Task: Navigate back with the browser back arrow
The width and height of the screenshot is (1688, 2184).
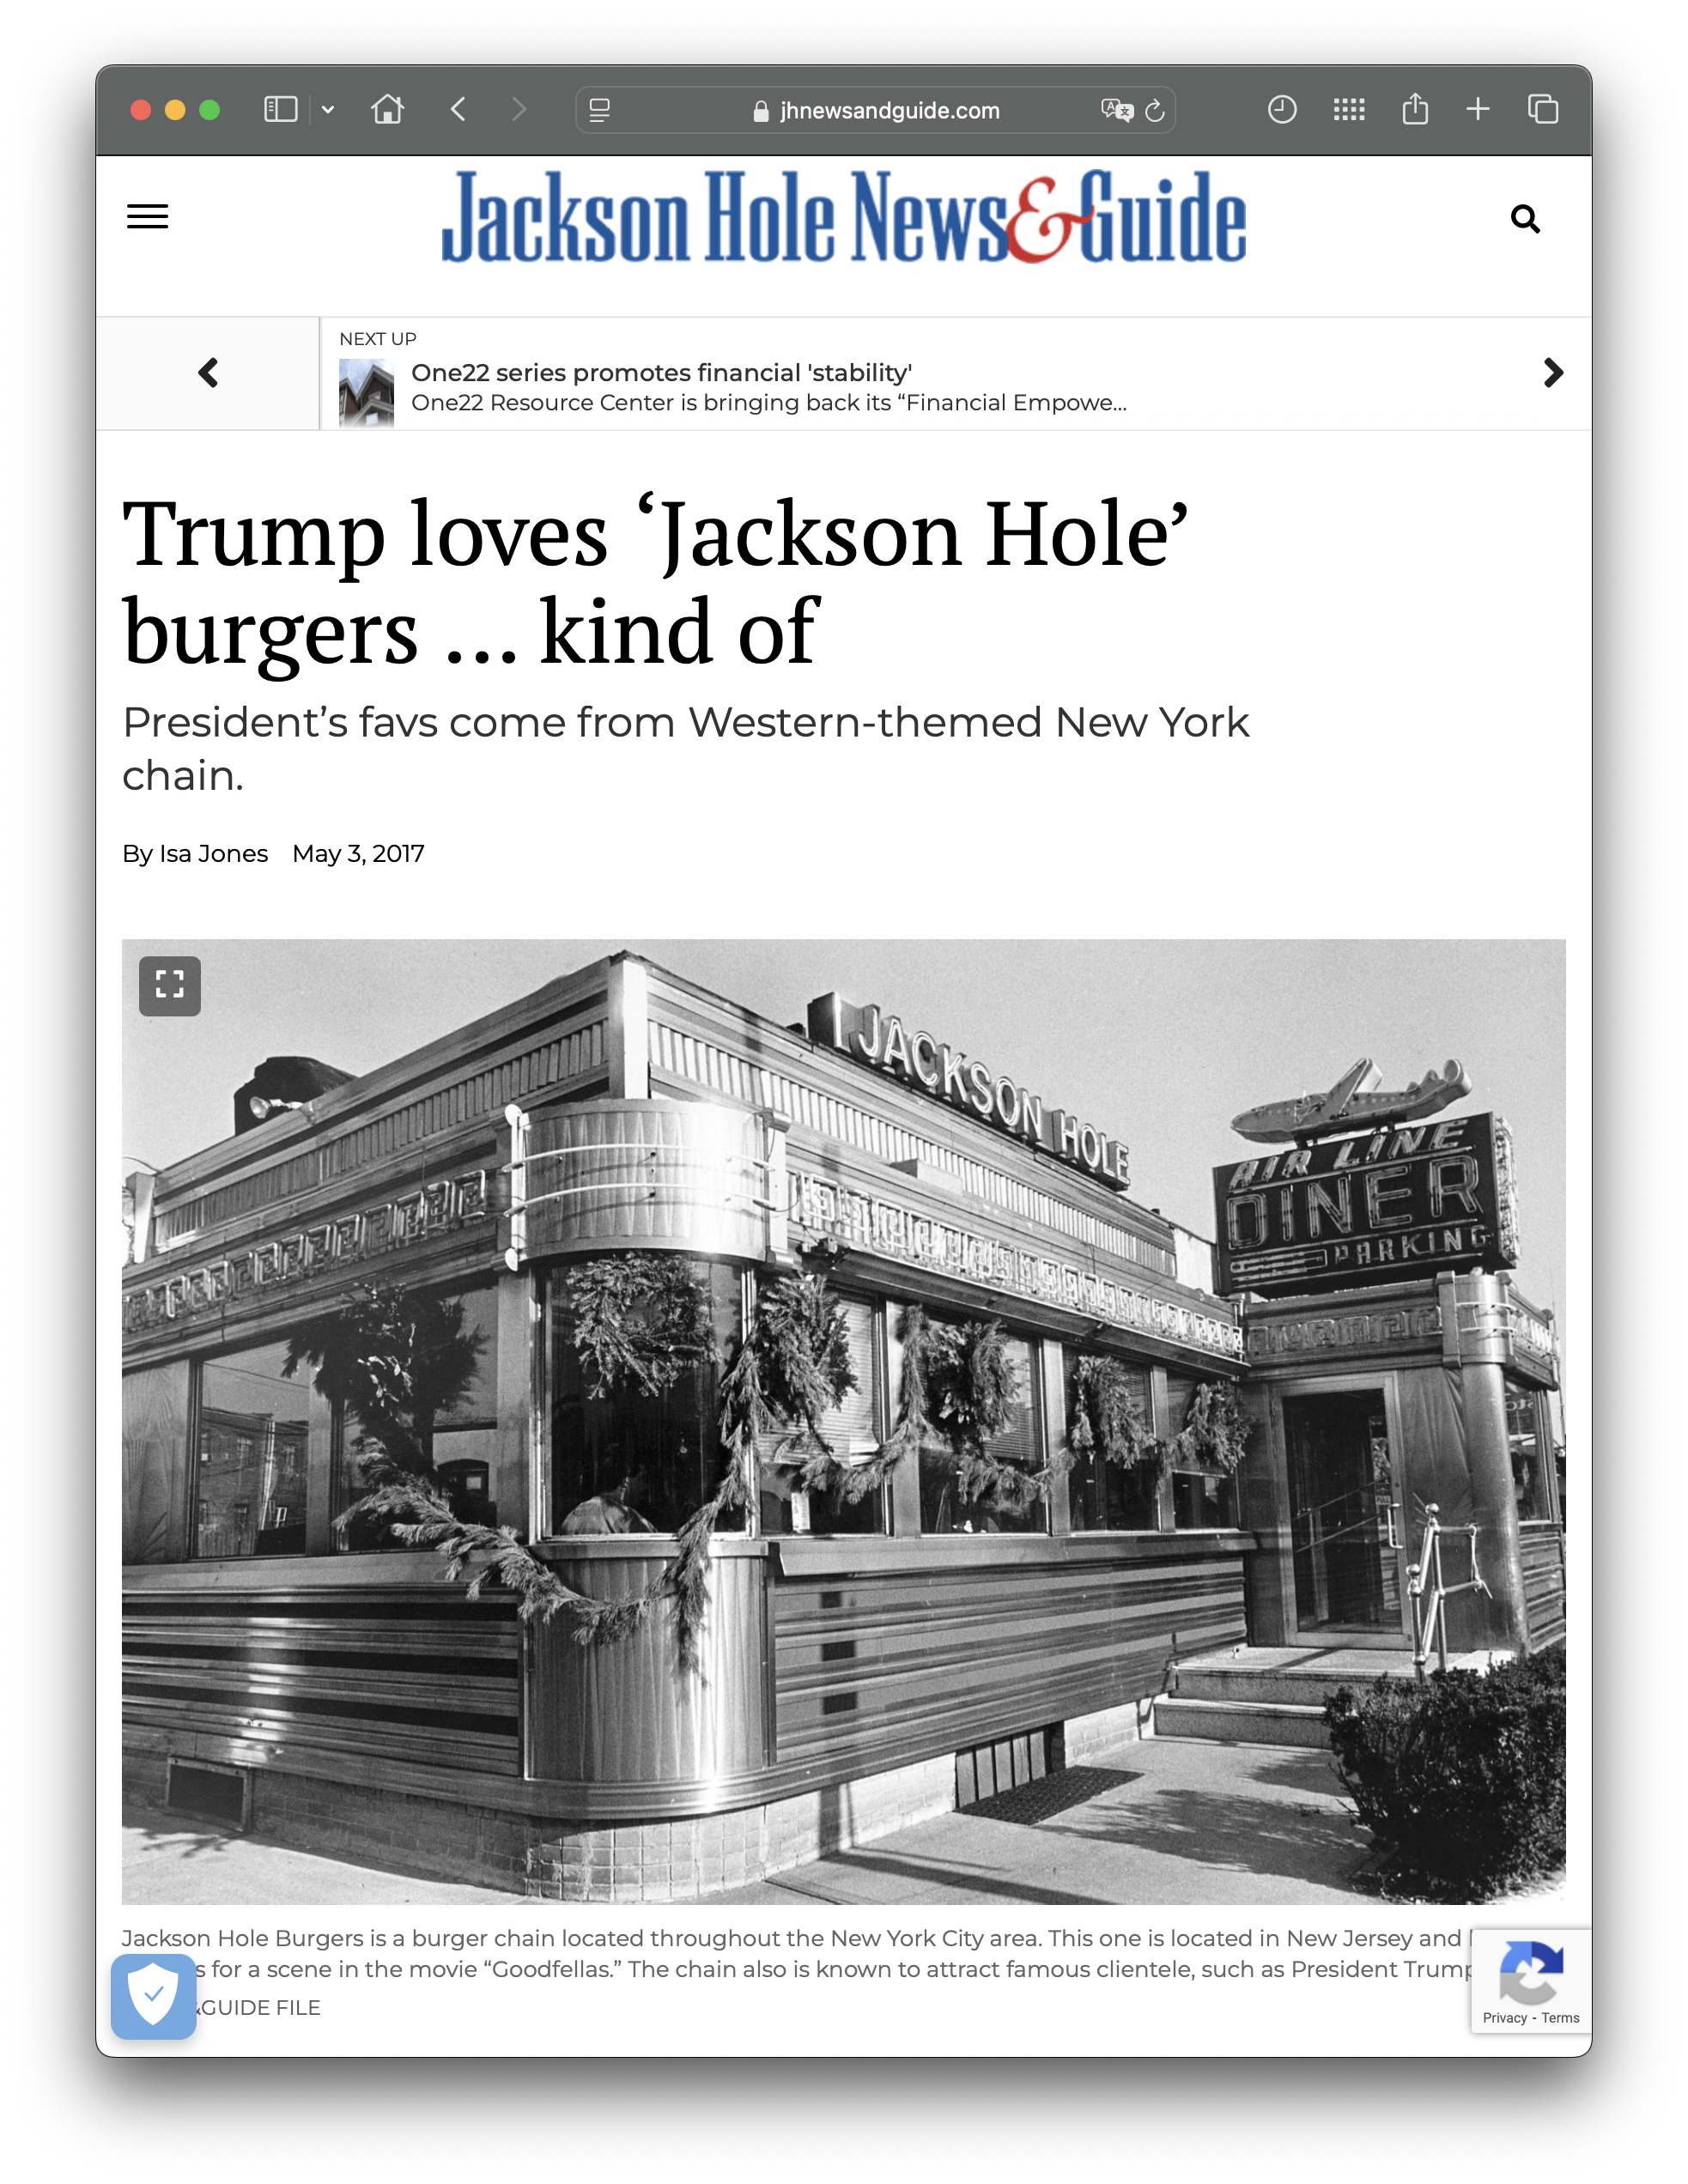Action: [458, 109]
